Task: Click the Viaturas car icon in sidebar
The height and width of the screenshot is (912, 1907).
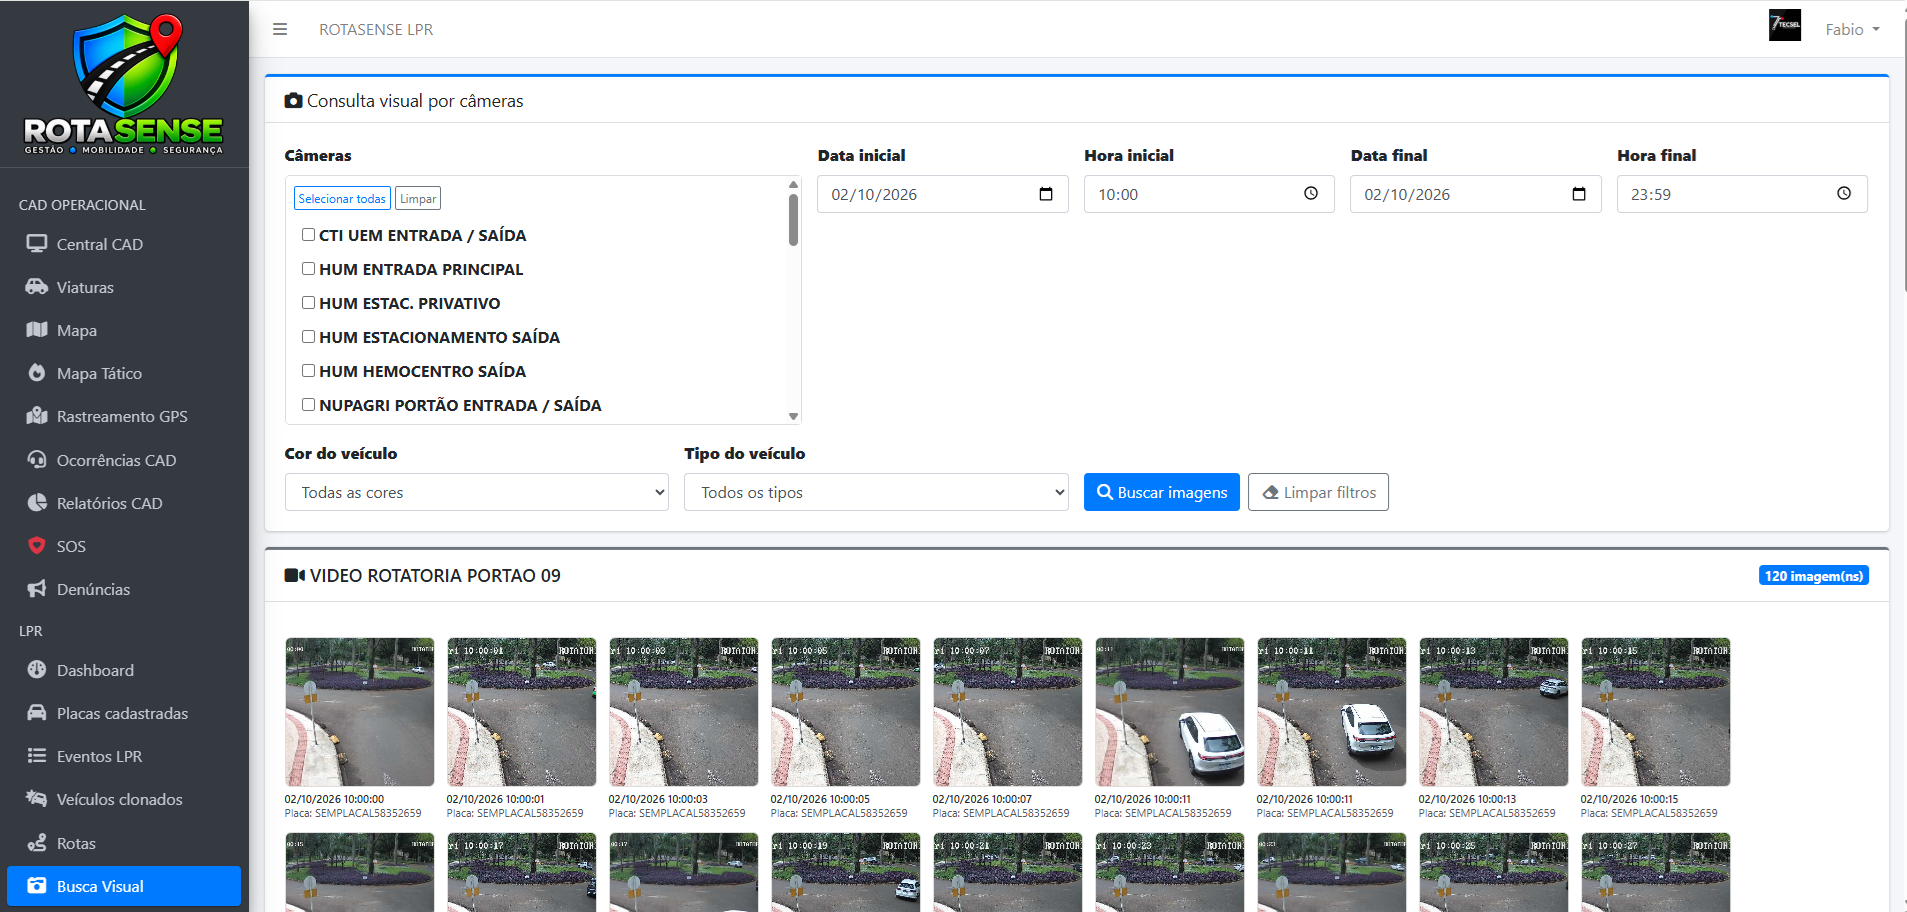Action: pos(37,287)
